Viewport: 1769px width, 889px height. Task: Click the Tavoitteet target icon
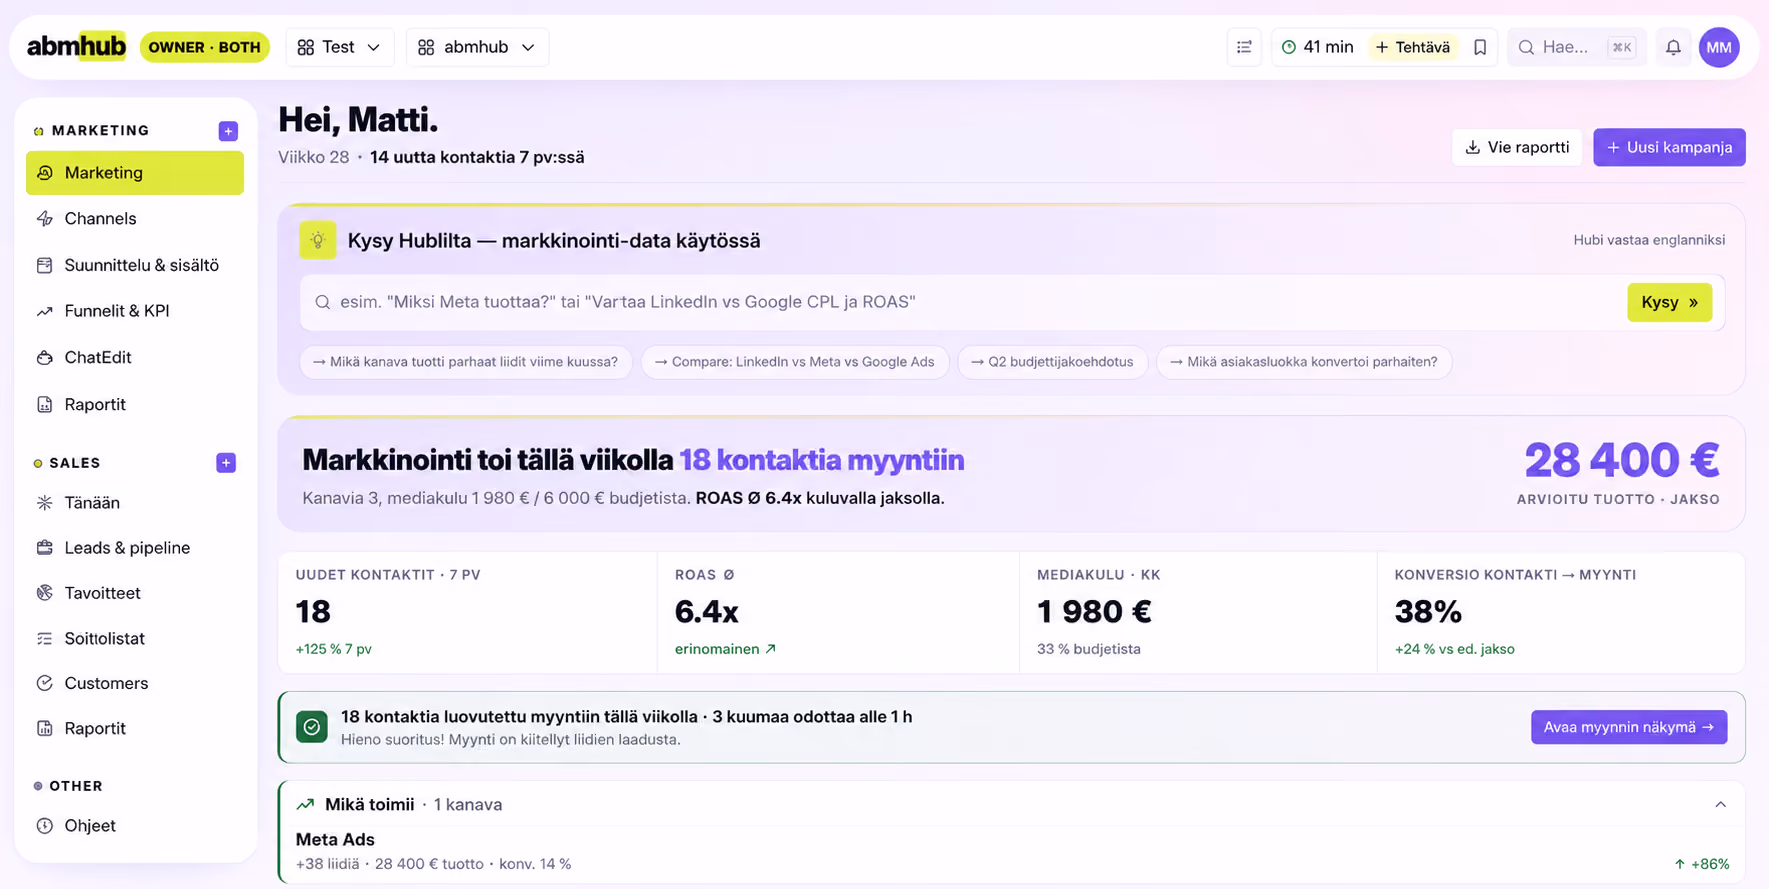45,593
